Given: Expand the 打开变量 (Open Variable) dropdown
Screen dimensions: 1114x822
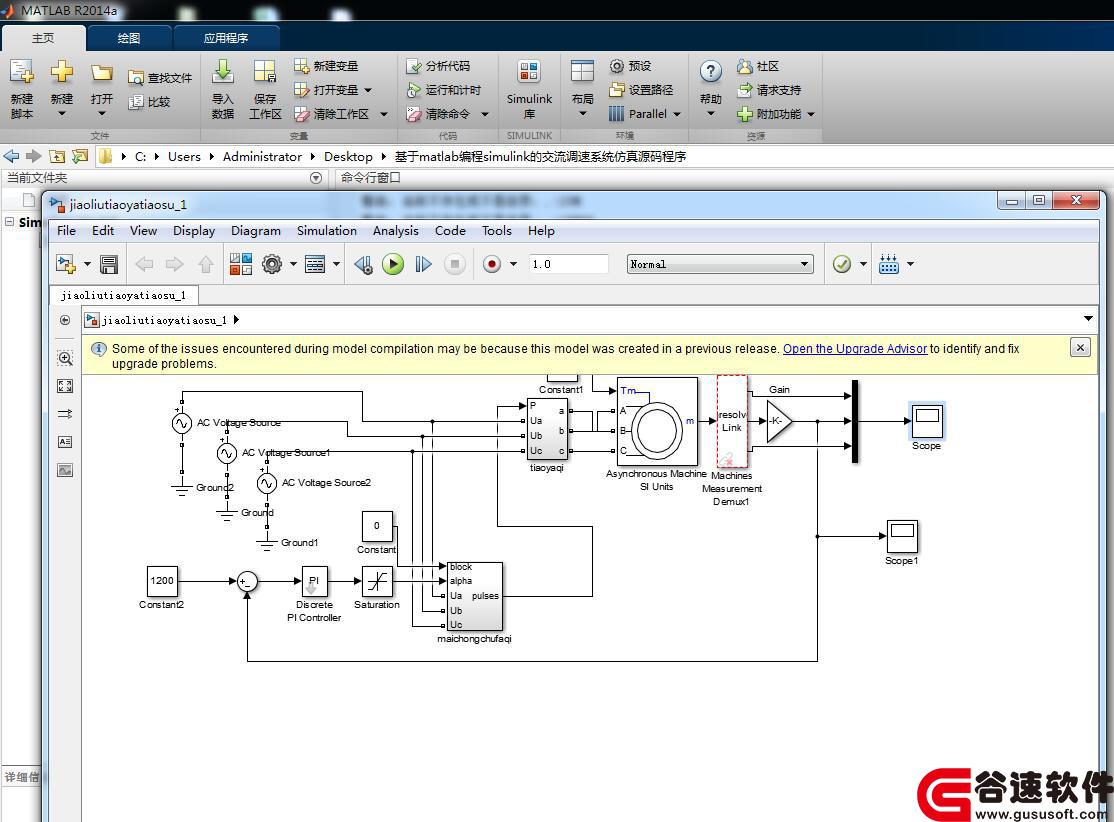Looking at the screenshot, I should pyautogui.click(x=367, y=90).
